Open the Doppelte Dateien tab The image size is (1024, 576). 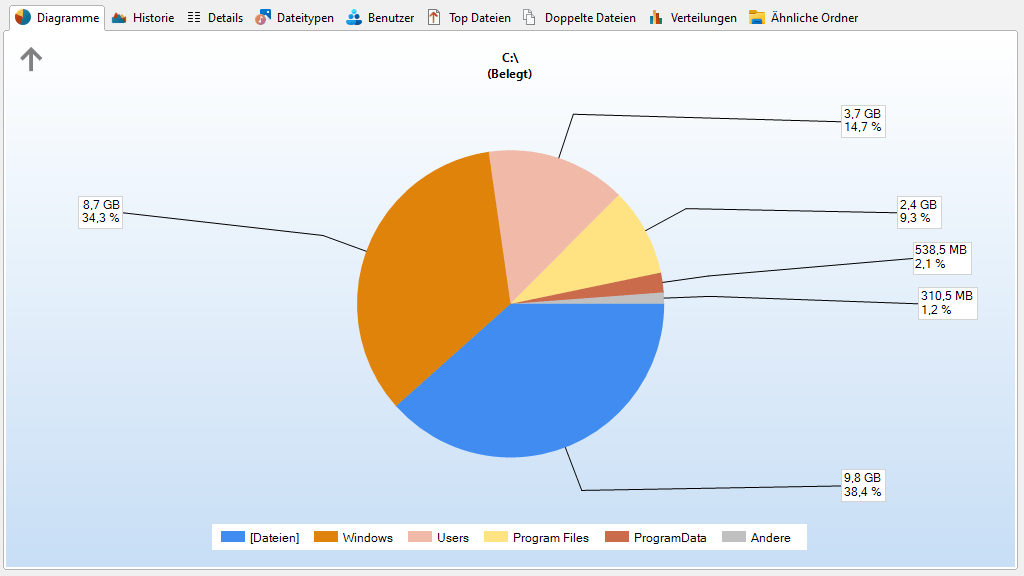579,18
